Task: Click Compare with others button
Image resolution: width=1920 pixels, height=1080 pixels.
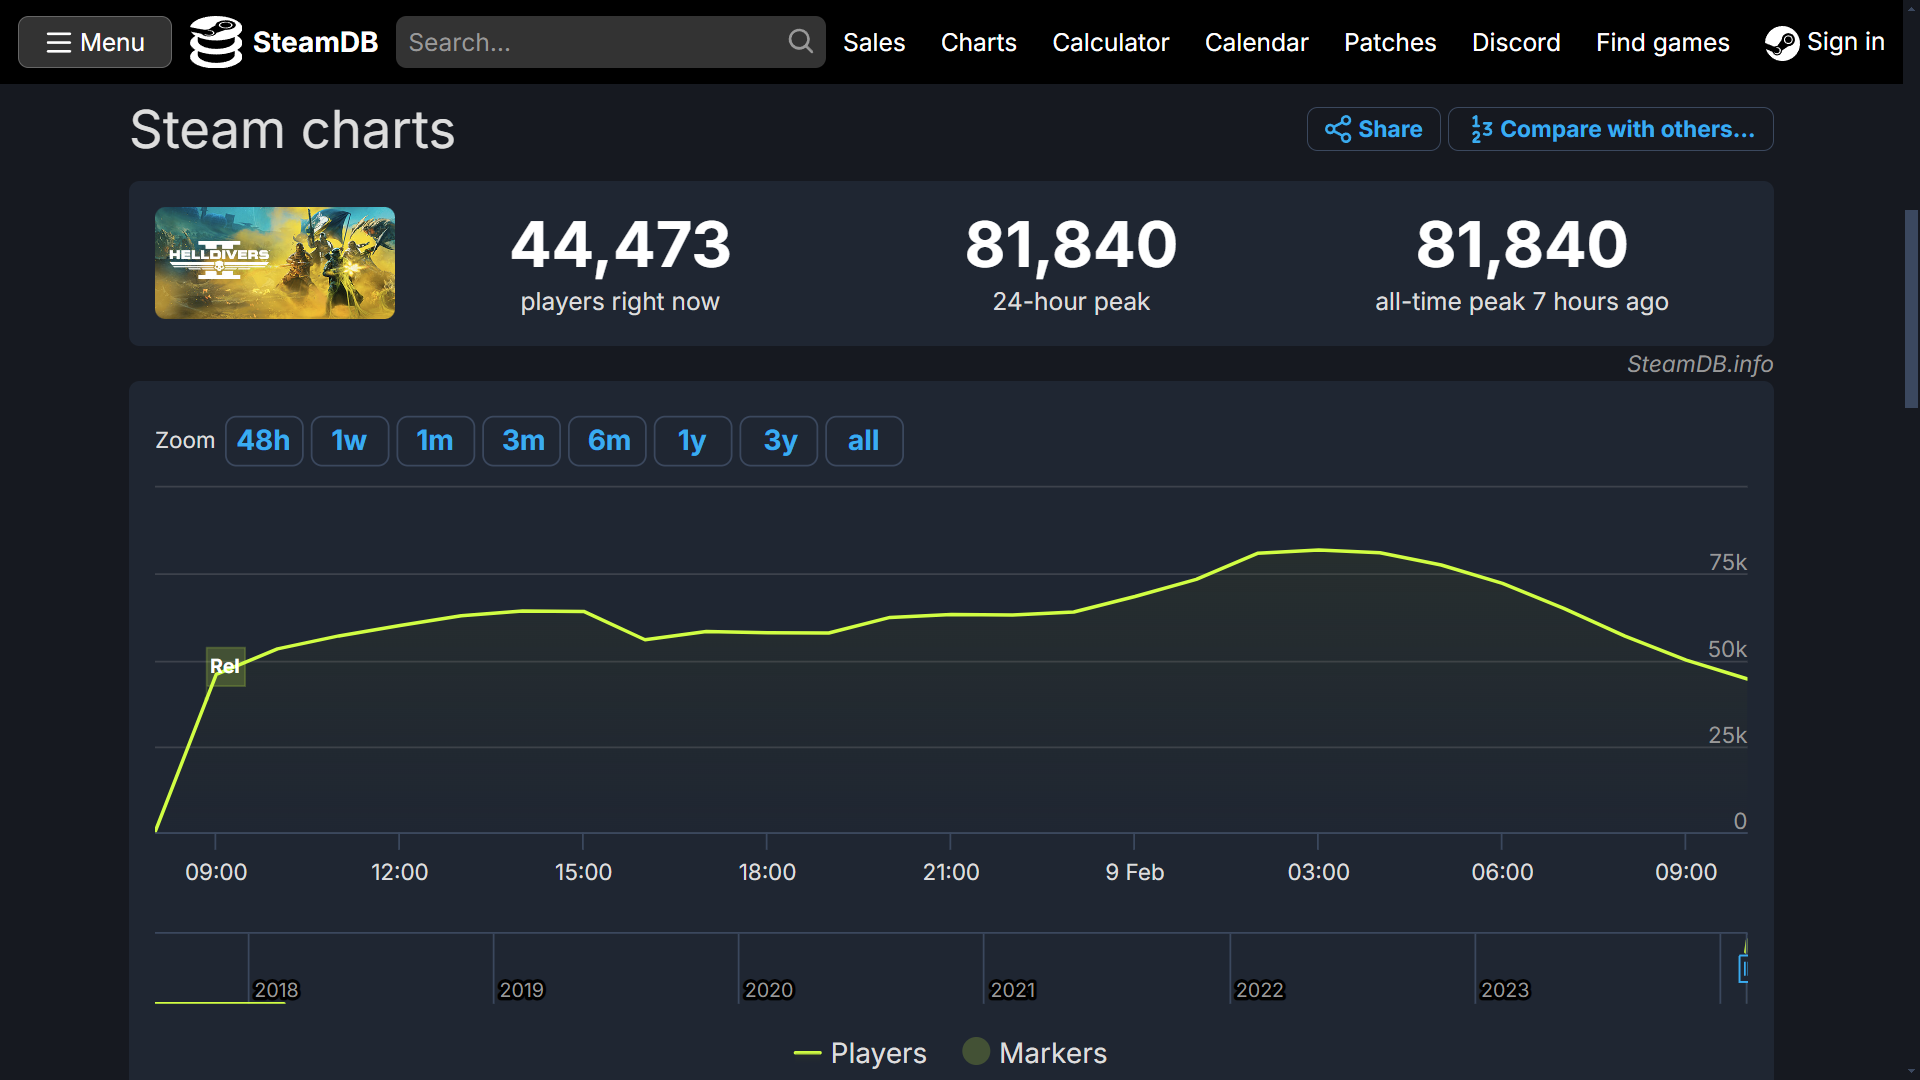Action: [1610, 129]
